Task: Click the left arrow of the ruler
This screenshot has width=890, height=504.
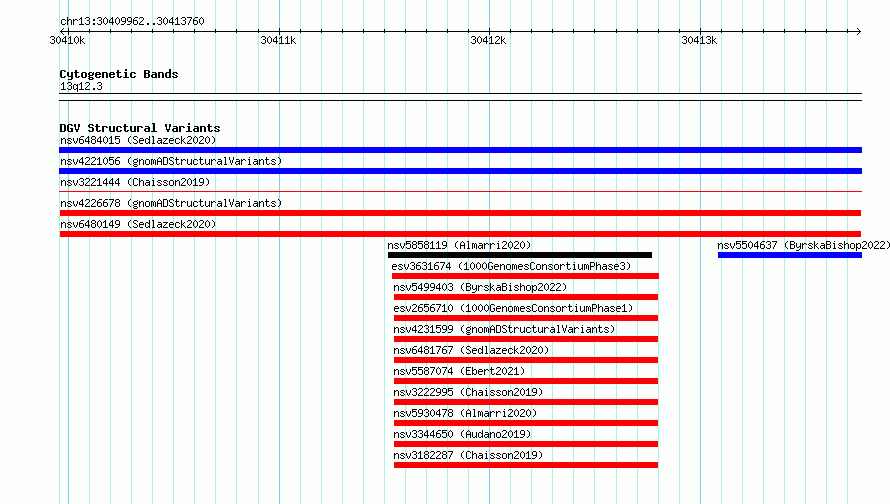Action: click(x=62, y=31)
